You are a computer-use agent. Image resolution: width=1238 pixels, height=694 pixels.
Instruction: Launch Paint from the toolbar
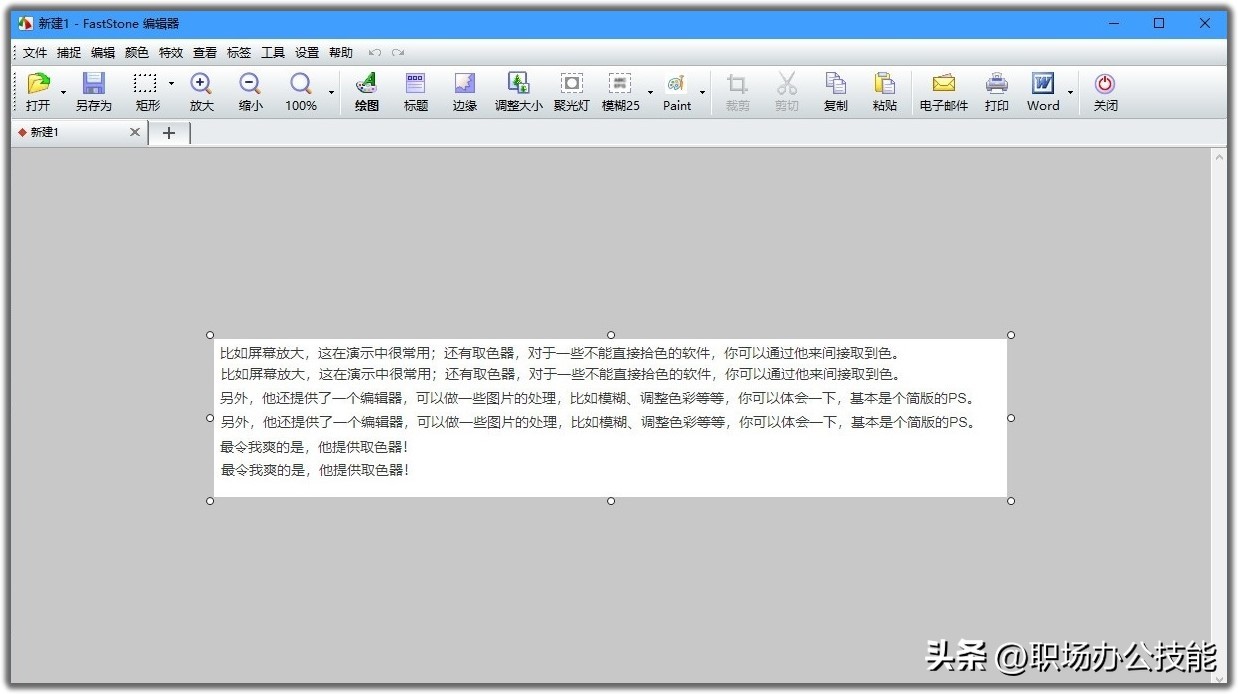(677, 90)
